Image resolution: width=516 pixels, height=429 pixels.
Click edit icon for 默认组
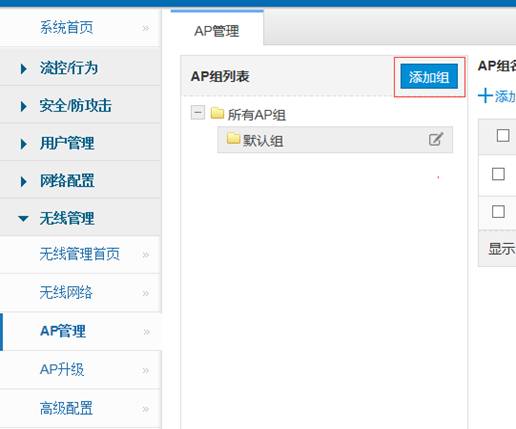click(436, 139)
